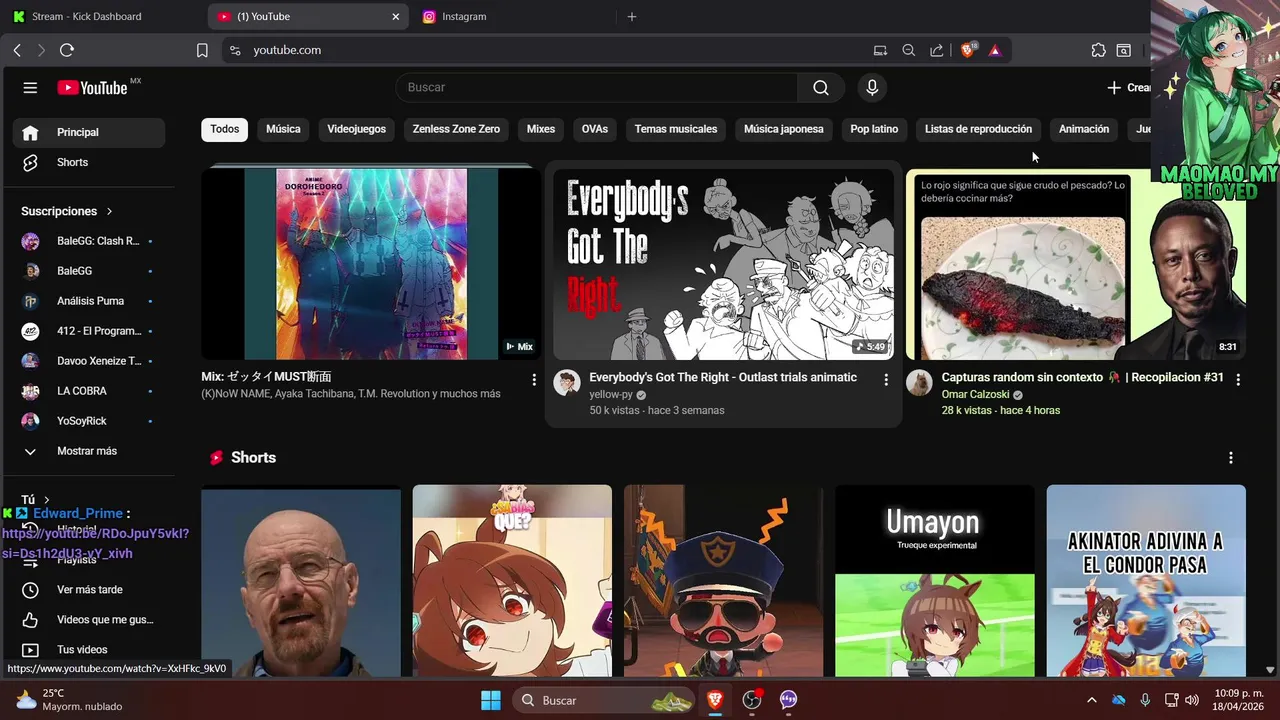Go to Principal home in sidebar
Viewport: 1280px width, 720px height.
(x=89, y=132)
